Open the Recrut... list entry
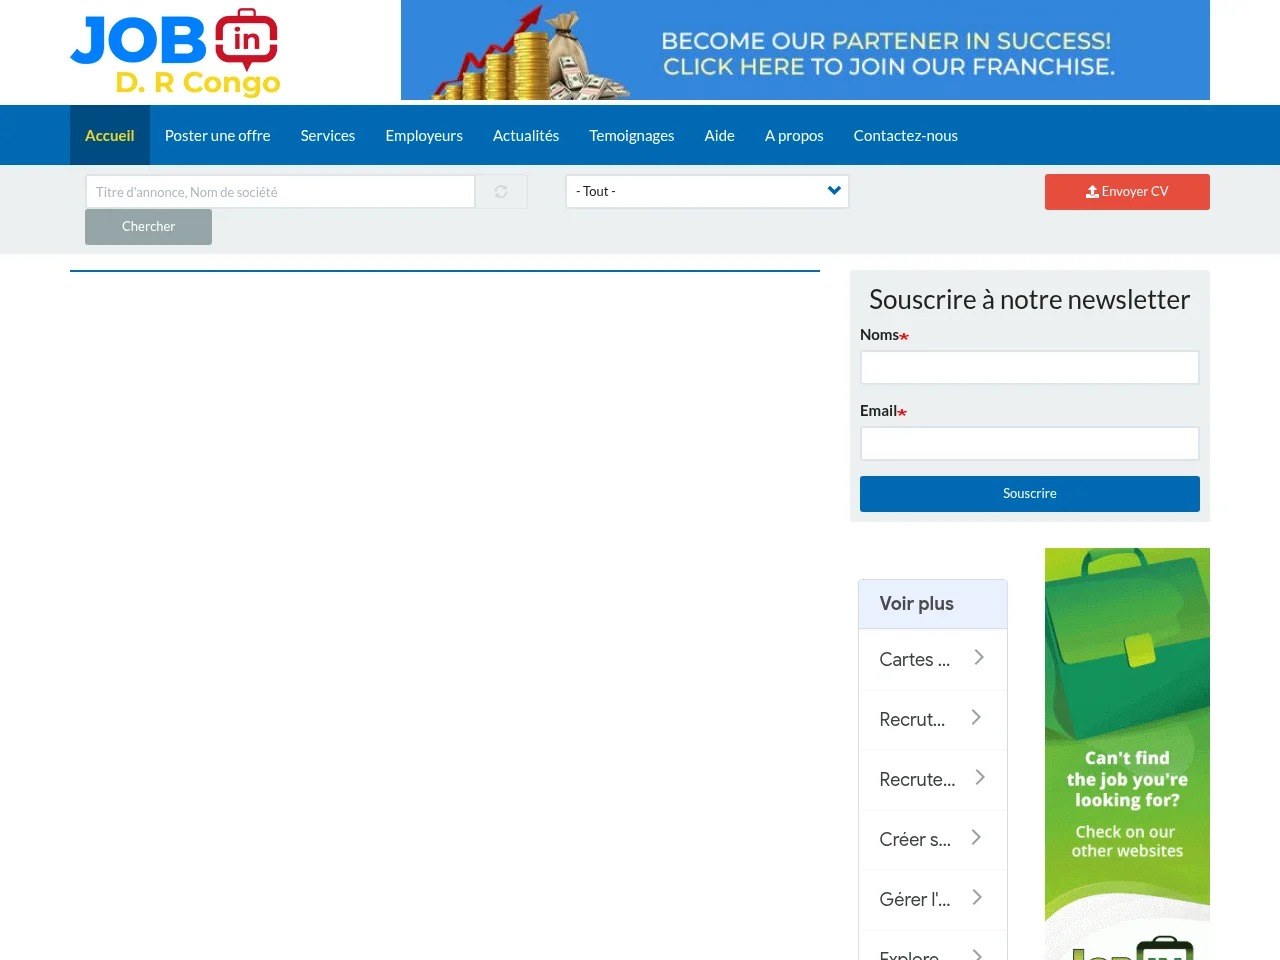The height and width of the screenshot is (960, 1280). 933,720
